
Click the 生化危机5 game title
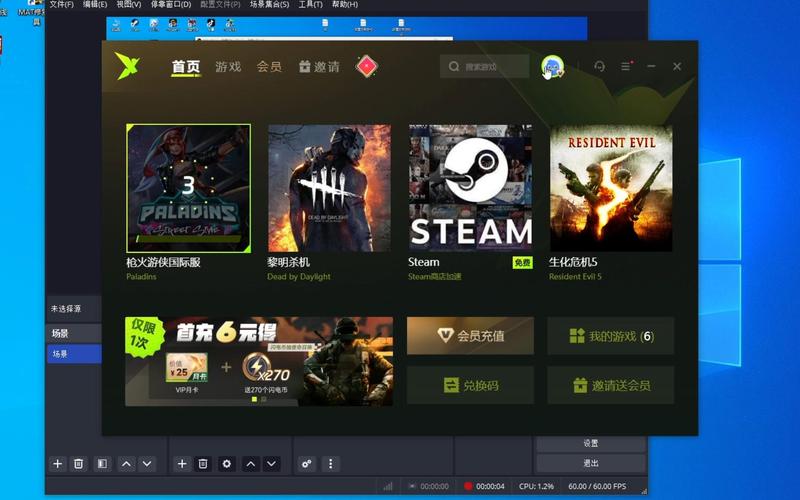click(573, 262)
